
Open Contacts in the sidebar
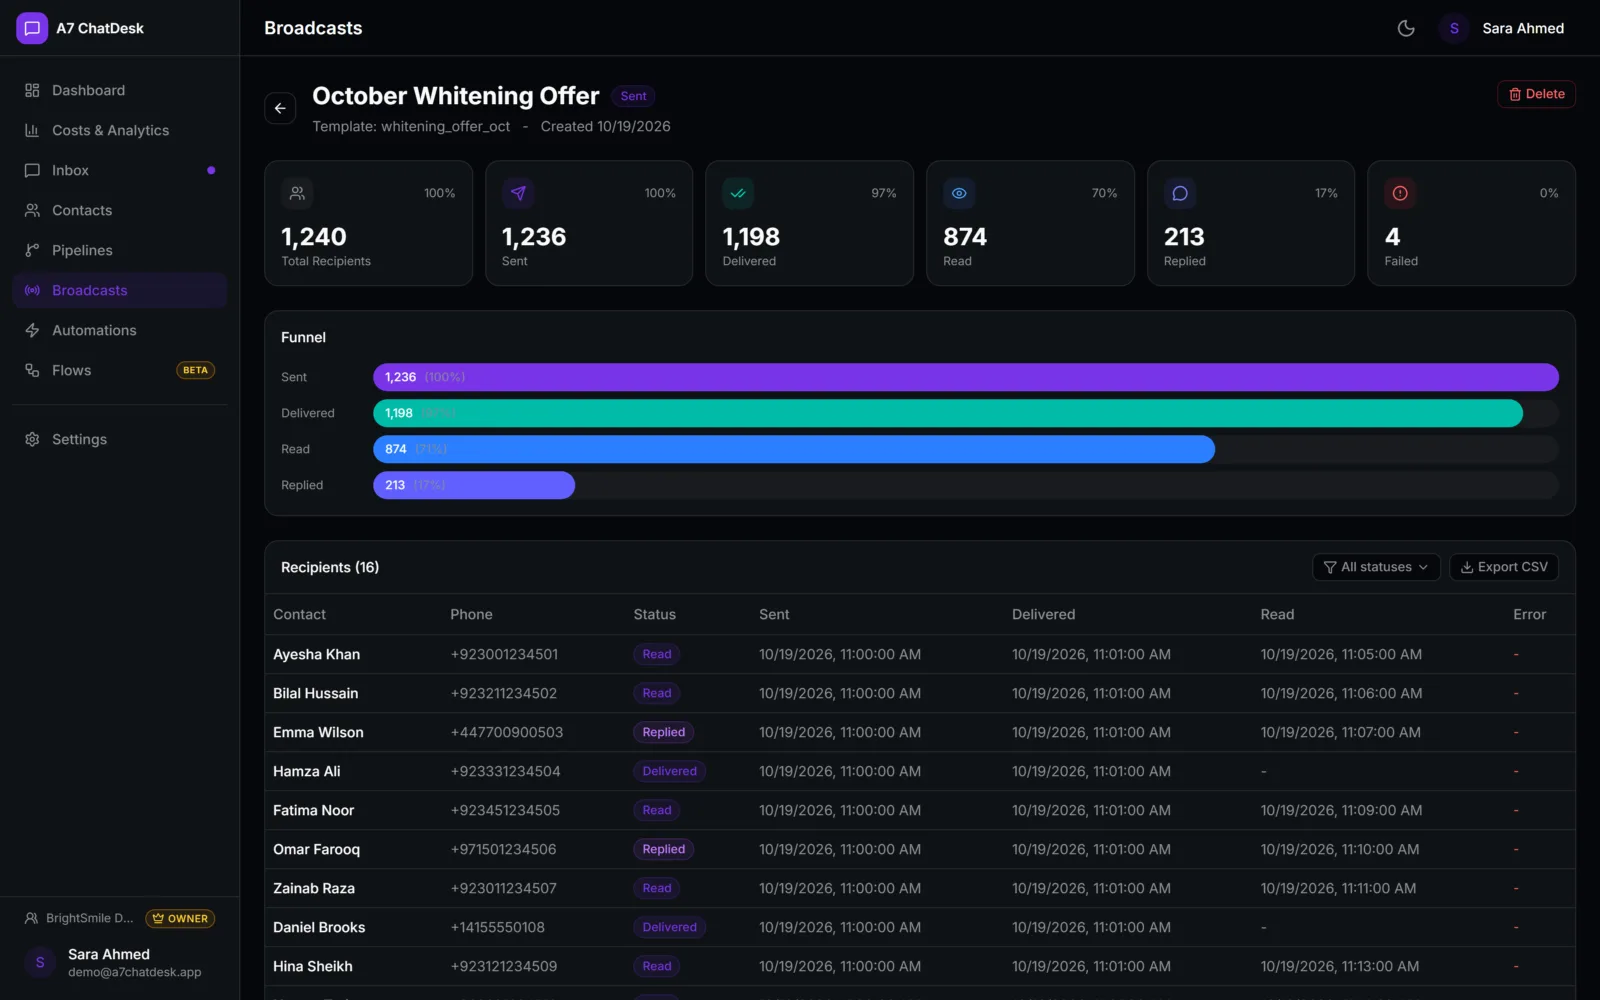[120, 210]
